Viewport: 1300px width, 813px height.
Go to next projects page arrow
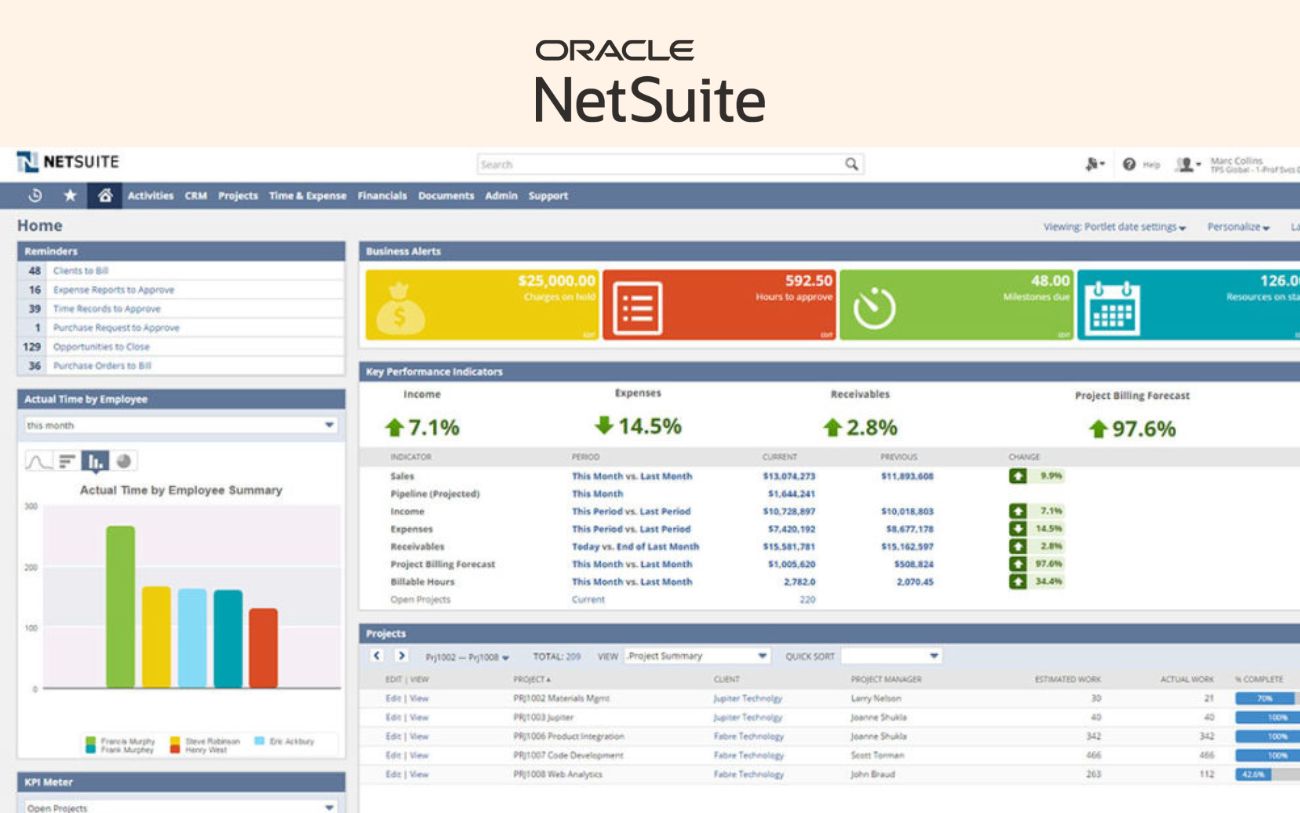tap(401, 656)
